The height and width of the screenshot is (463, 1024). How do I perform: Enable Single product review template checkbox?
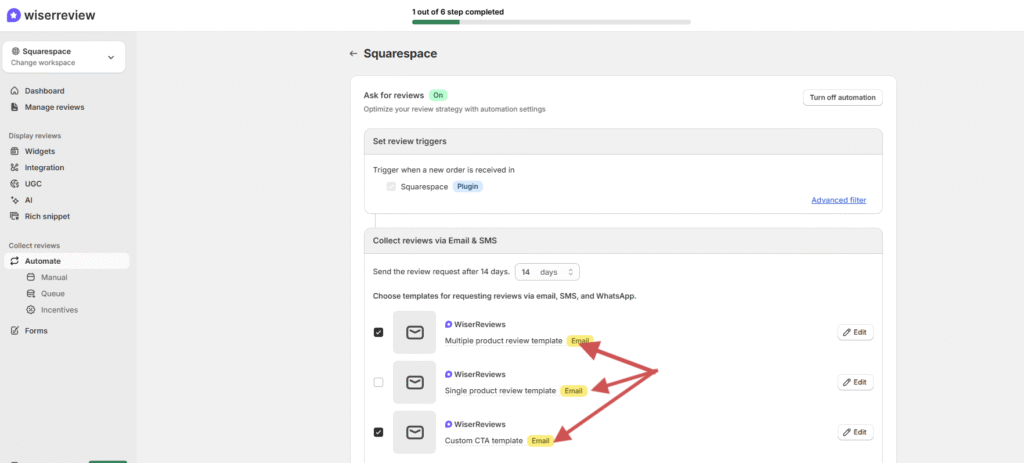[x=378, y=382]
